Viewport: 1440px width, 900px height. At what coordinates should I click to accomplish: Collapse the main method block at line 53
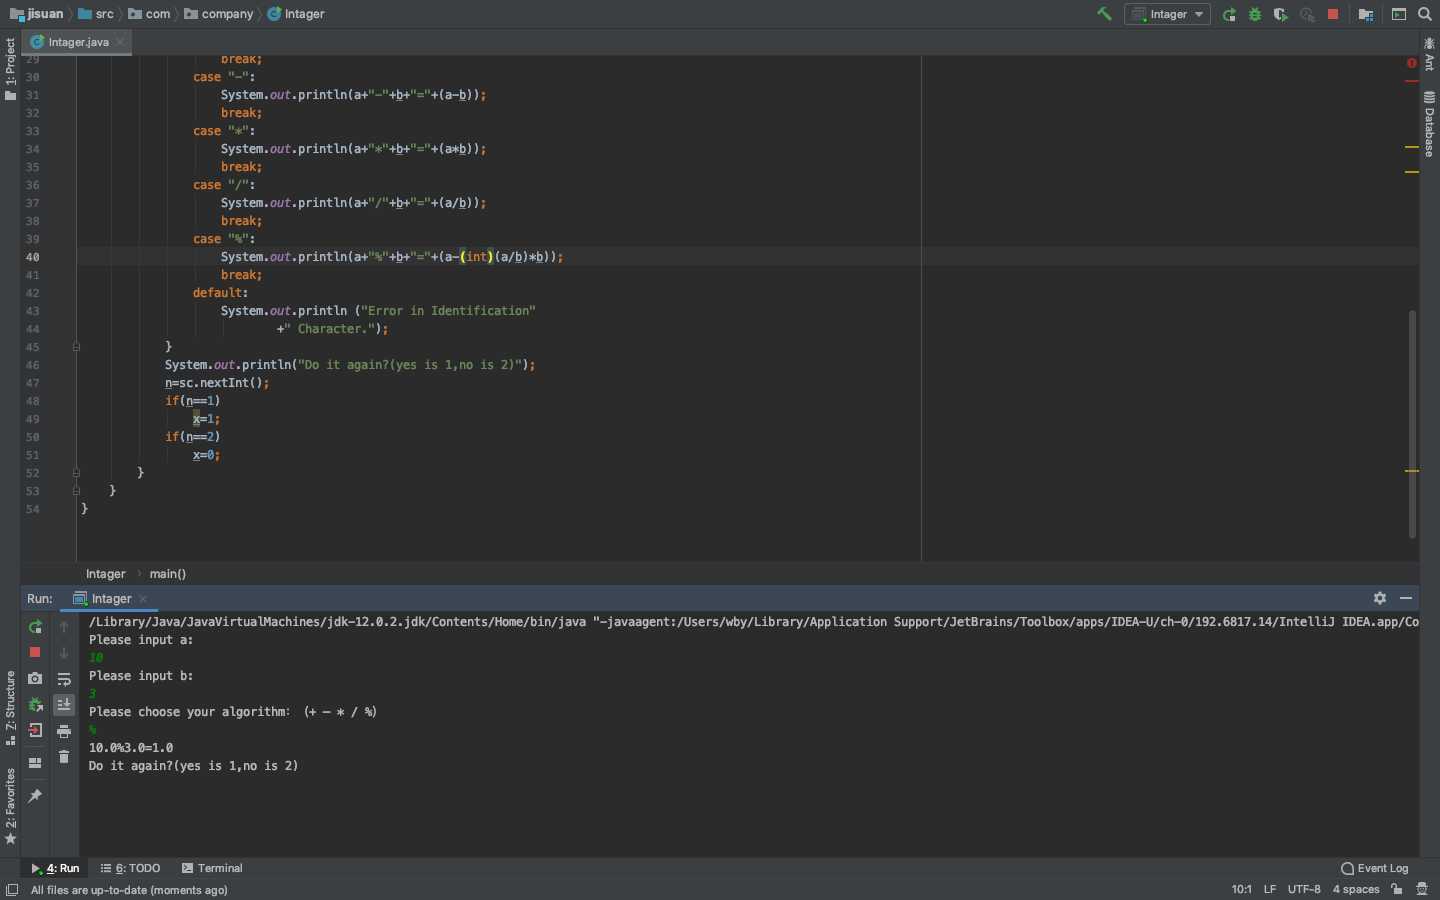pos(76,491)
